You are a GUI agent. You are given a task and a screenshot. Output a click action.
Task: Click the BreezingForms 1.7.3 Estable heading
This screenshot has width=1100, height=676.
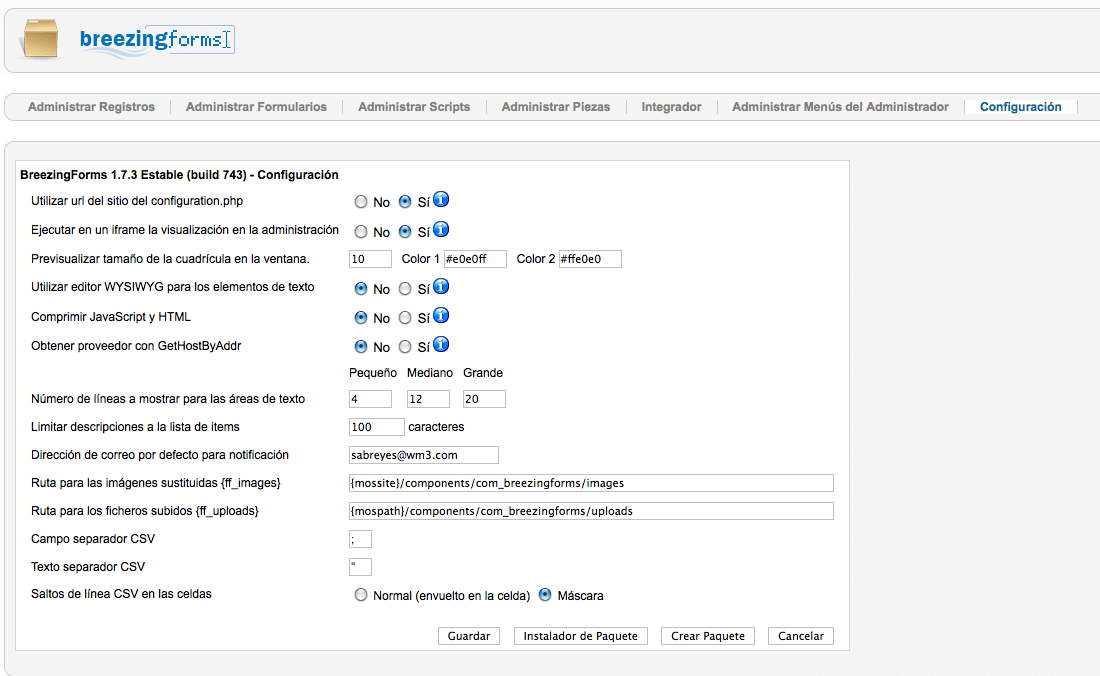click(179, 175)
